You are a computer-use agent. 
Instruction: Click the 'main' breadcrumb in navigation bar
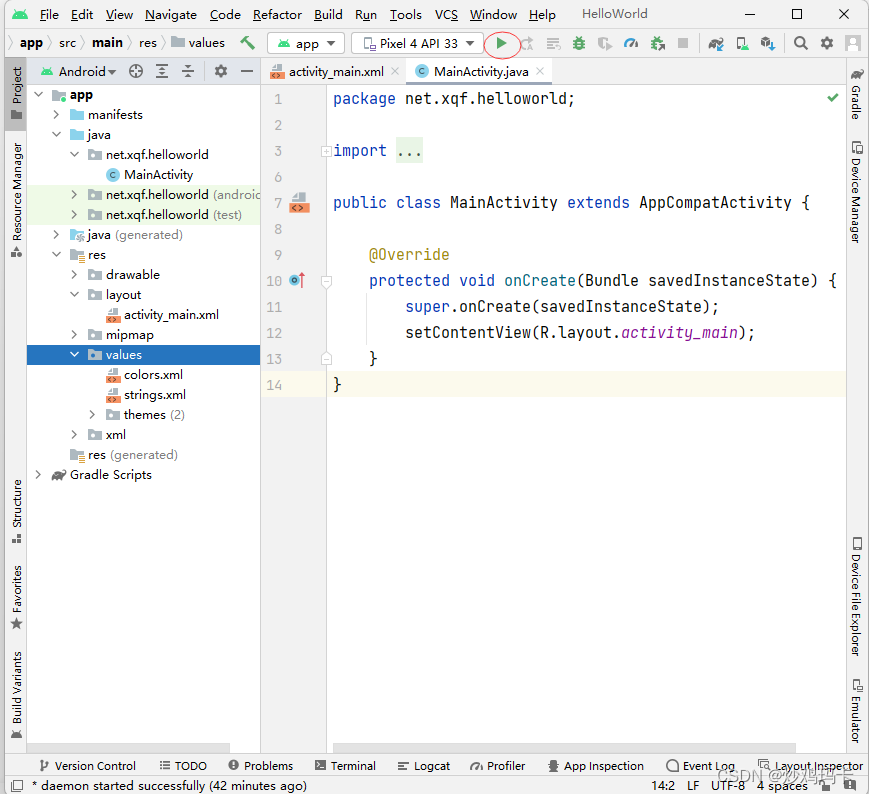107,43
